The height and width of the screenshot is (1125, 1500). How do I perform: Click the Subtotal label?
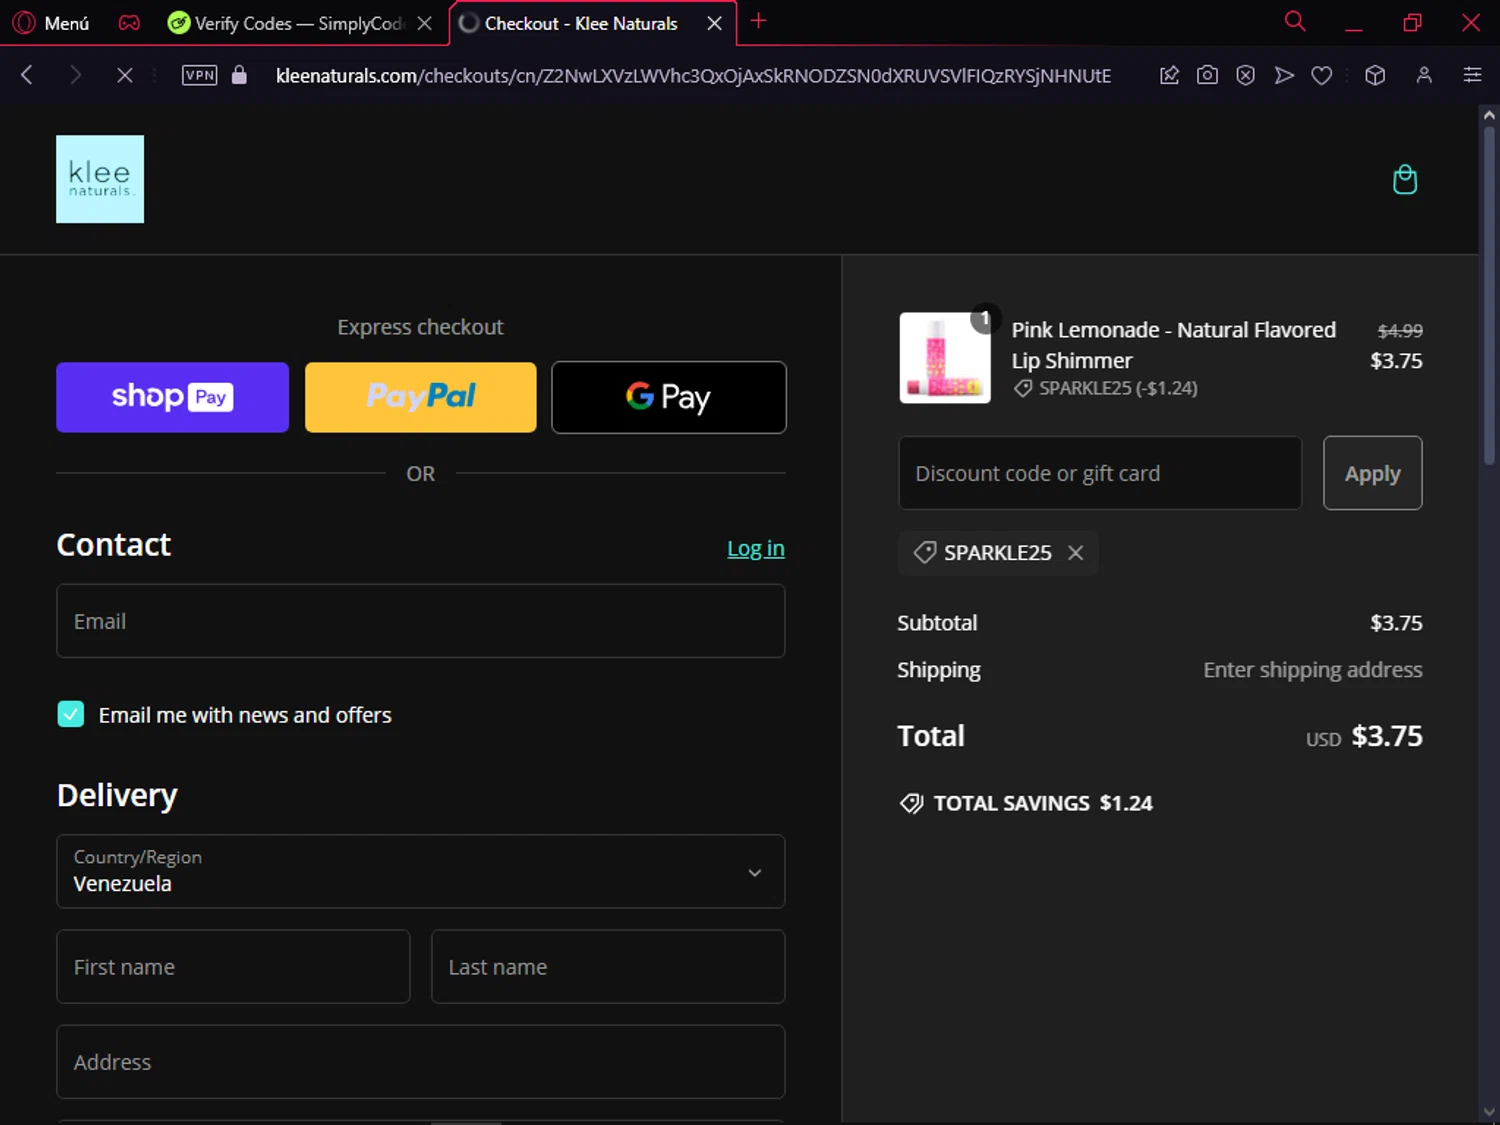point(937,623)
